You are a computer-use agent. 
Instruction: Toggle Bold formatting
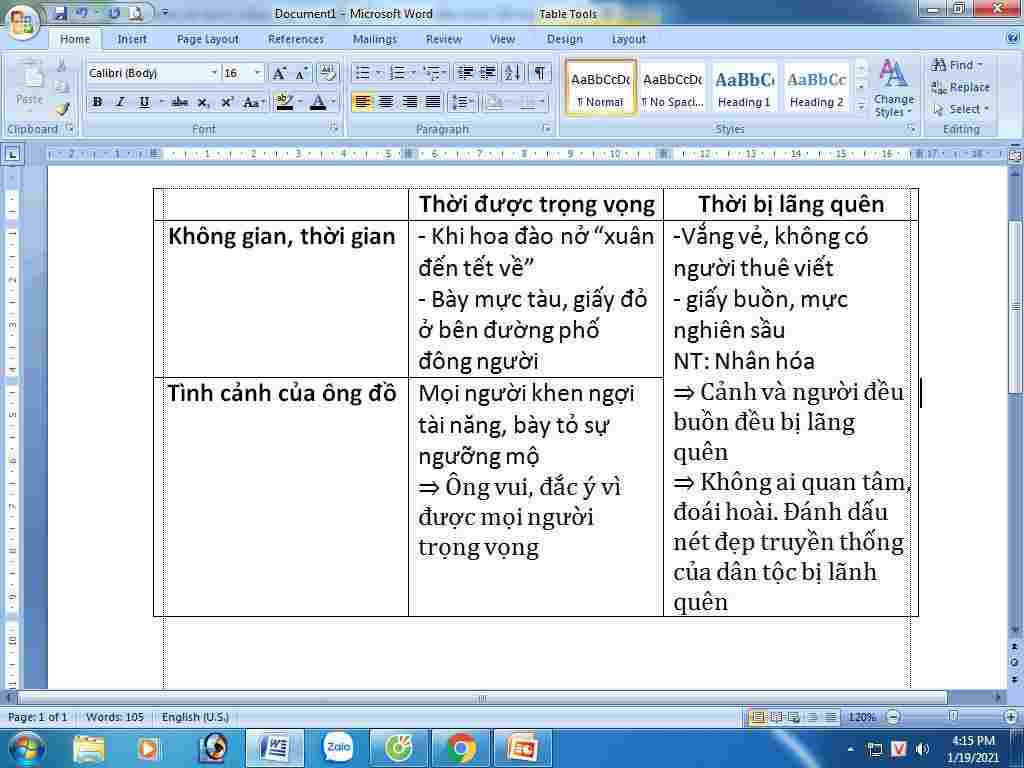tap(97, 102)
